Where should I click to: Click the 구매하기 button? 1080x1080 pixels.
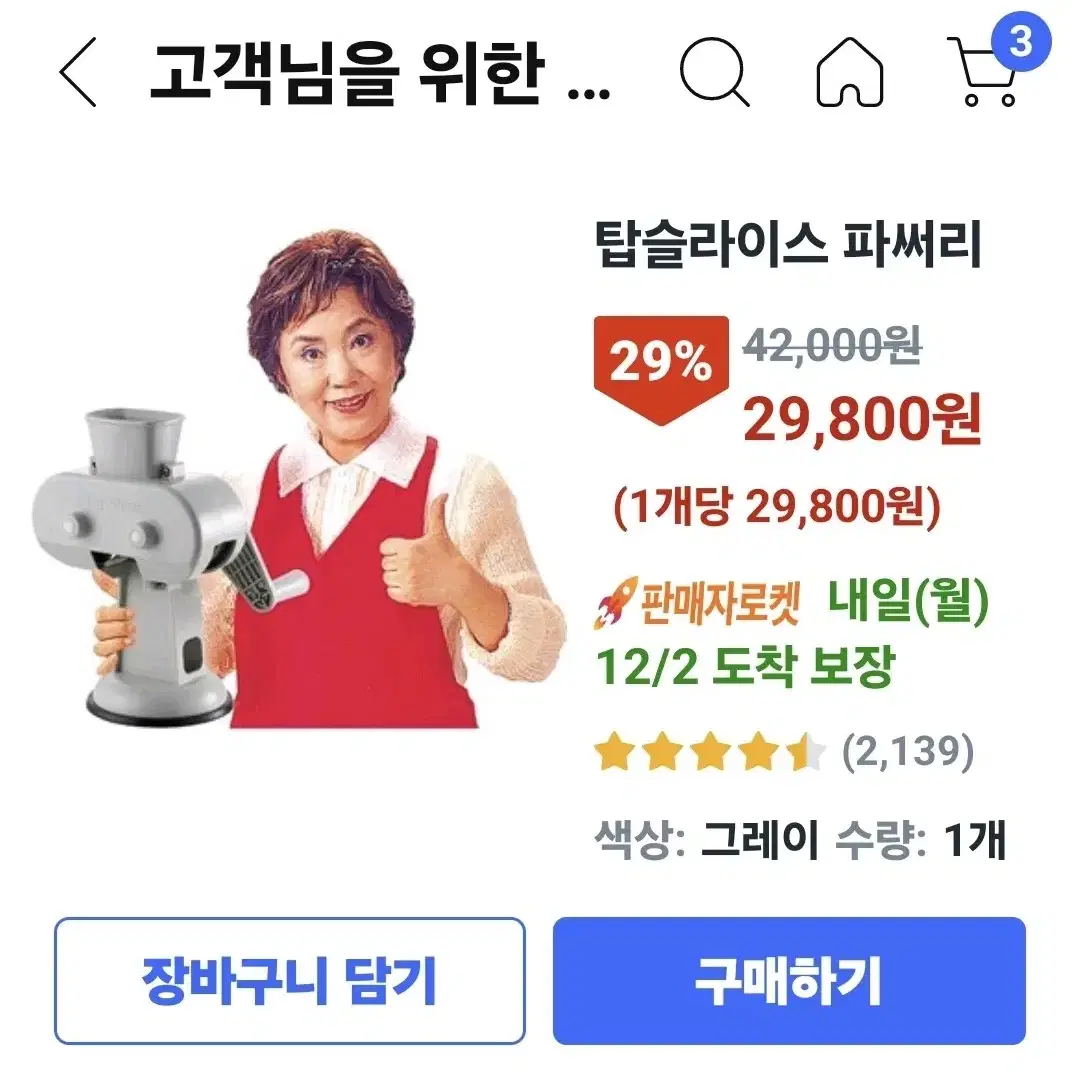[x=789, y=981]
